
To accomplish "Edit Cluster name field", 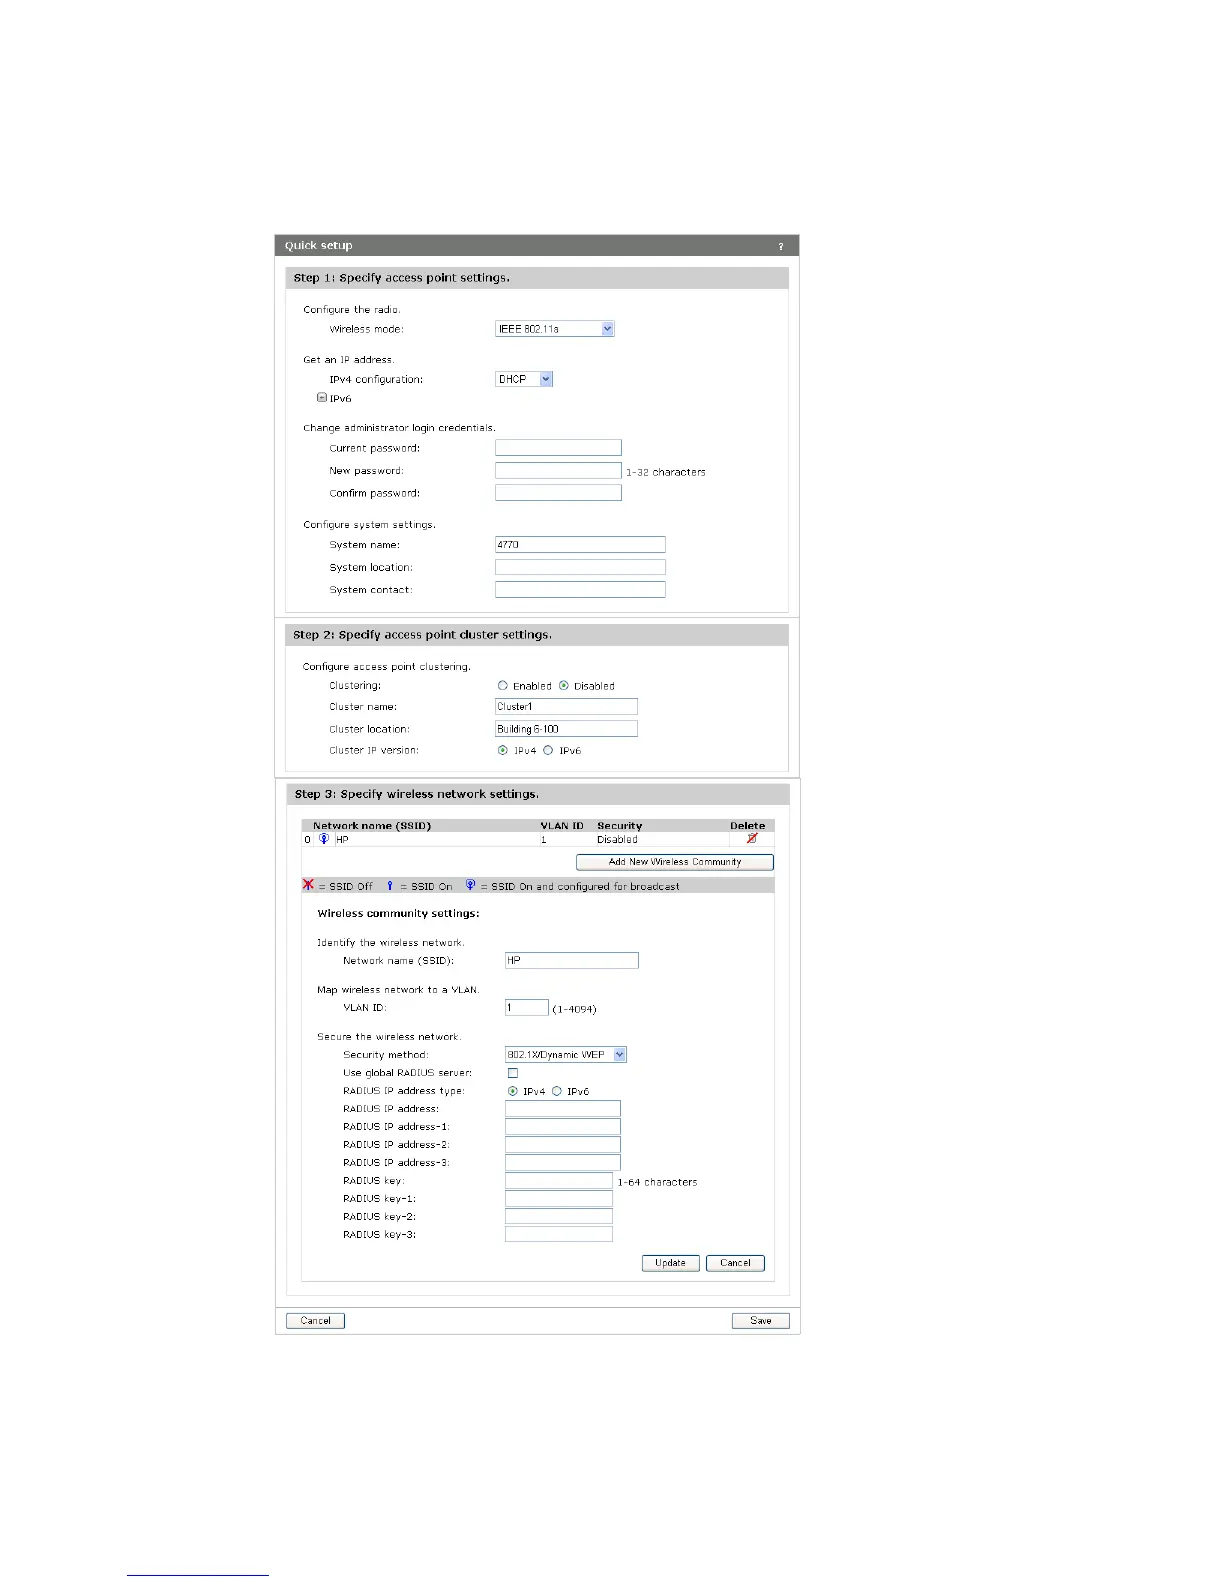I will [x=566, y=707].
